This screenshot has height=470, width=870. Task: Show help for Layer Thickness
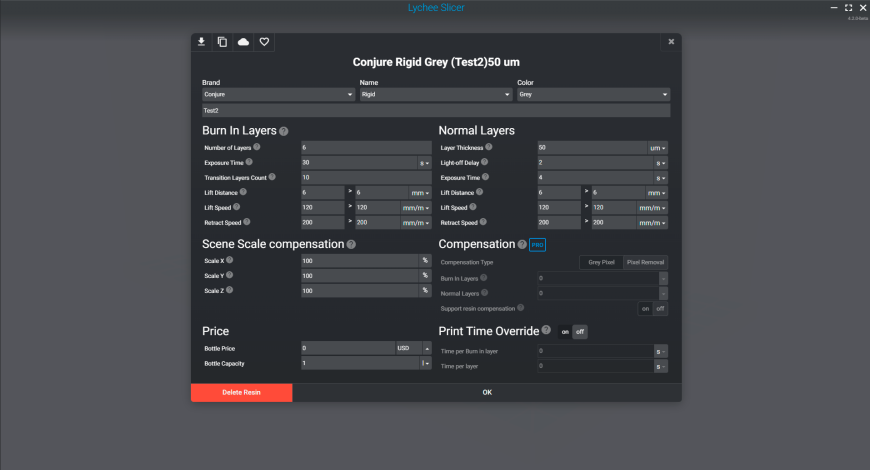489,147
